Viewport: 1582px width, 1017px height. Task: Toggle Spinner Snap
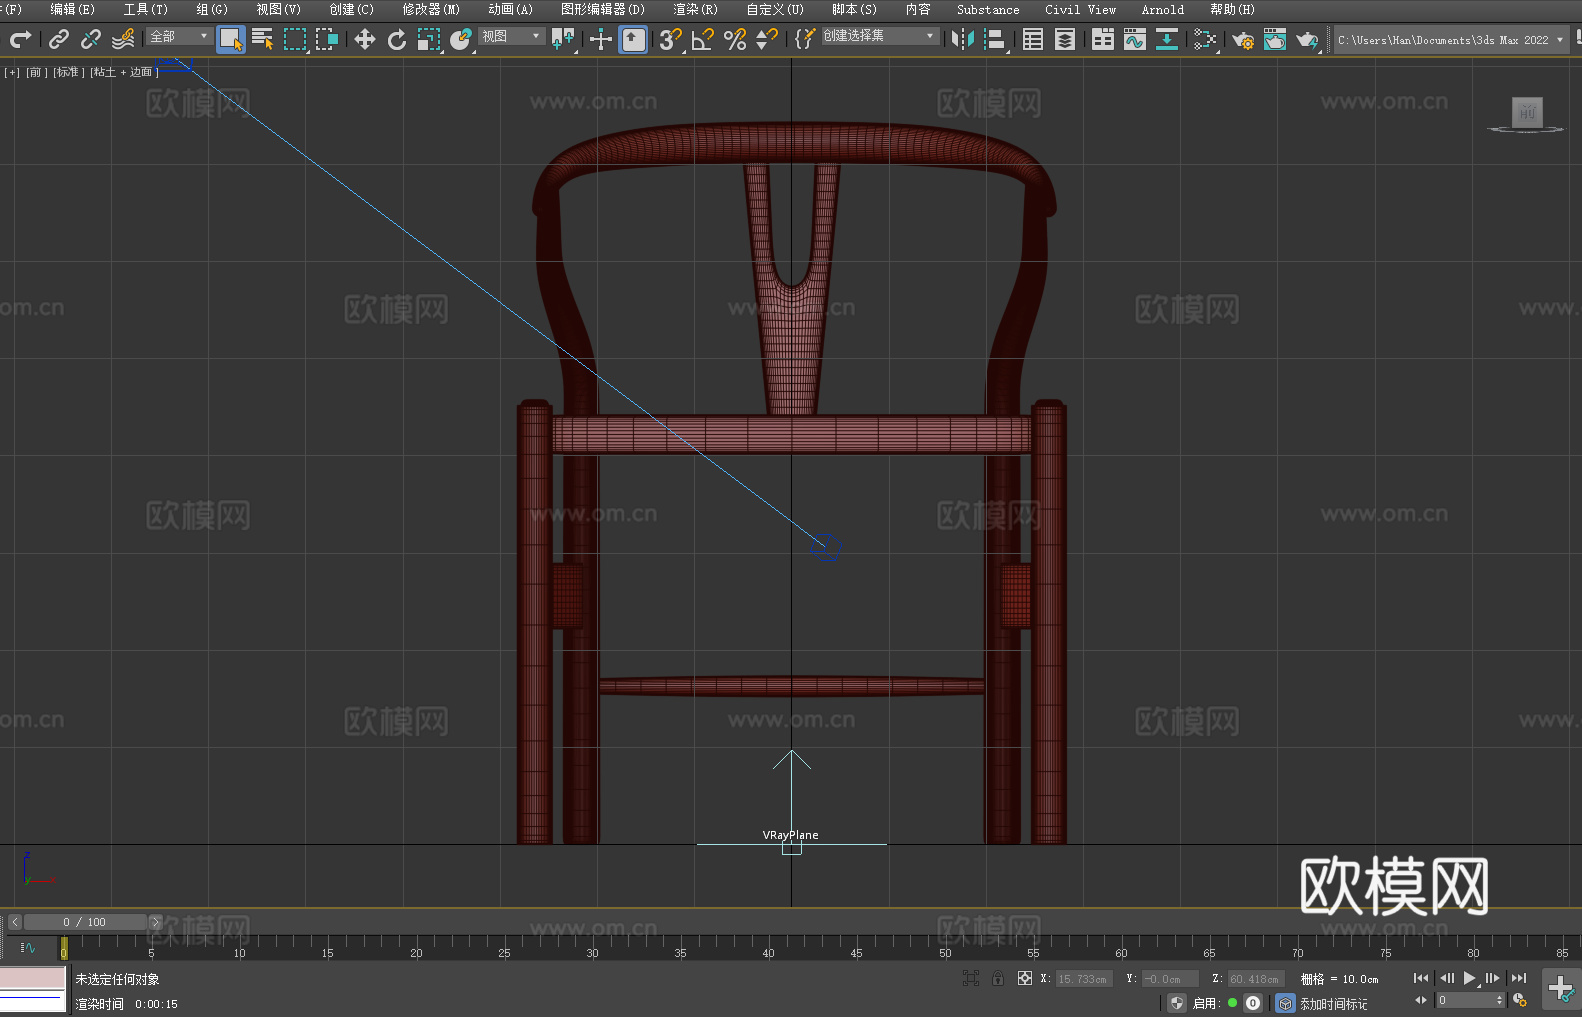click(x=767, y=39)
